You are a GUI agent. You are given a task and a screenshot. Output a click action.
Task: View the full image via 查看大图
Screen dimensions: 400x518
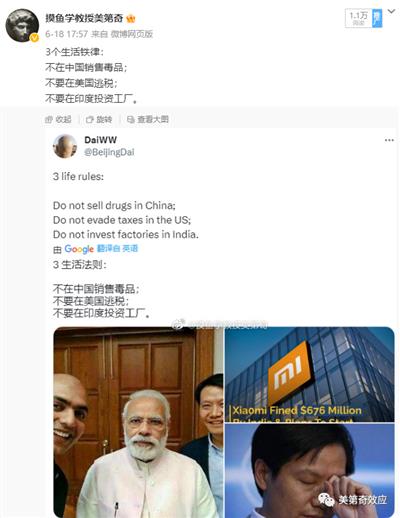coord(148,119)
